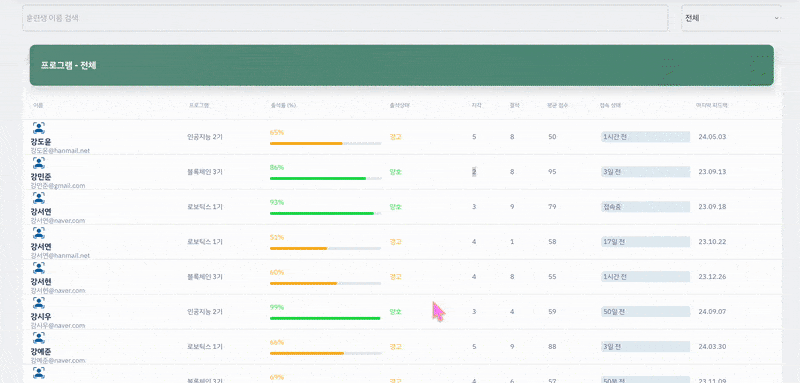
Task: Click the 접속중 status badge
Action: [645, 207]
